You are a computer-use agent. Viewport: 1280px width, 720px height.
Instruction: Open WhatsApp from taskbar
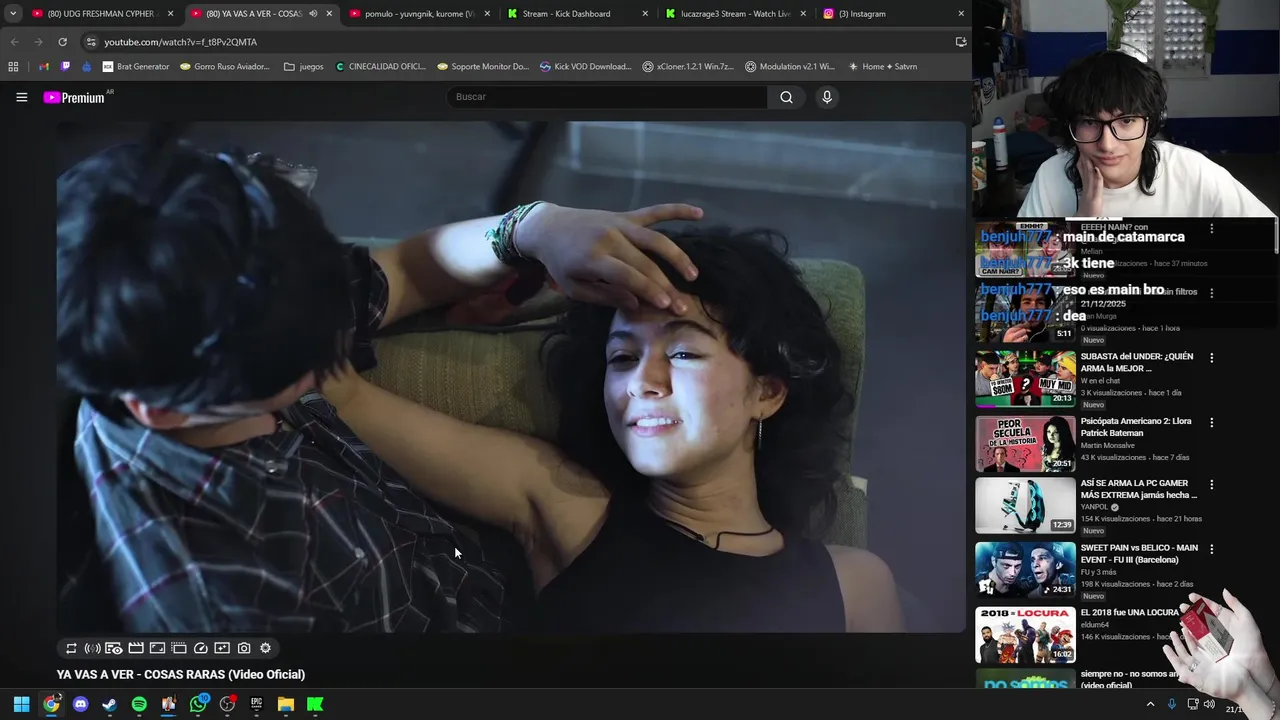198,704
